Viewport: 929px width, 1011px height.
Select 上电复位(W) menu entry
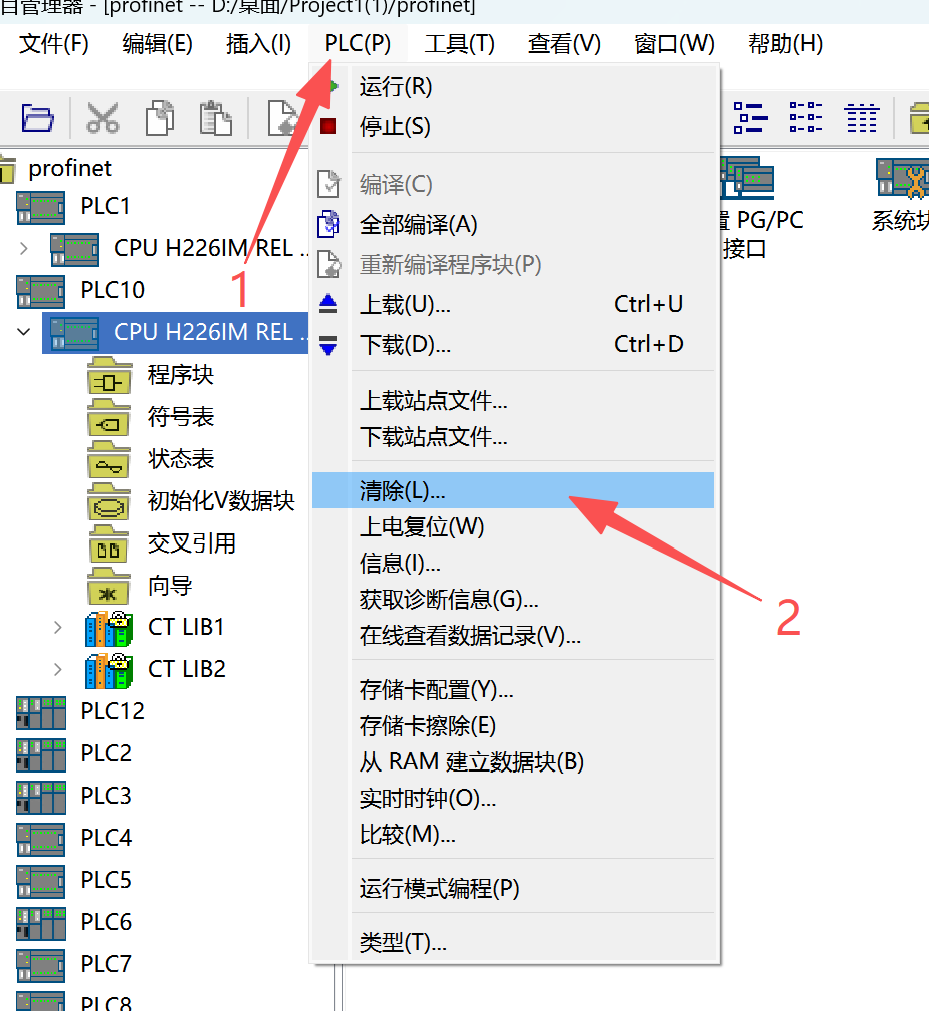[x=513, y=527]
